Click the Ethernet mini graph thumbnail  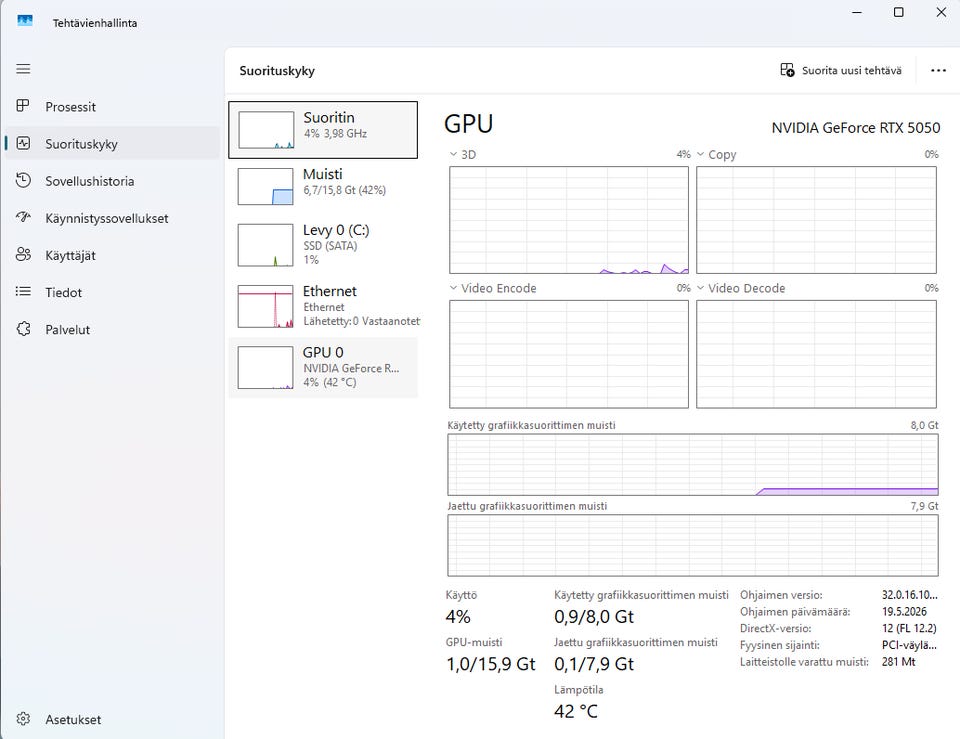265,306
